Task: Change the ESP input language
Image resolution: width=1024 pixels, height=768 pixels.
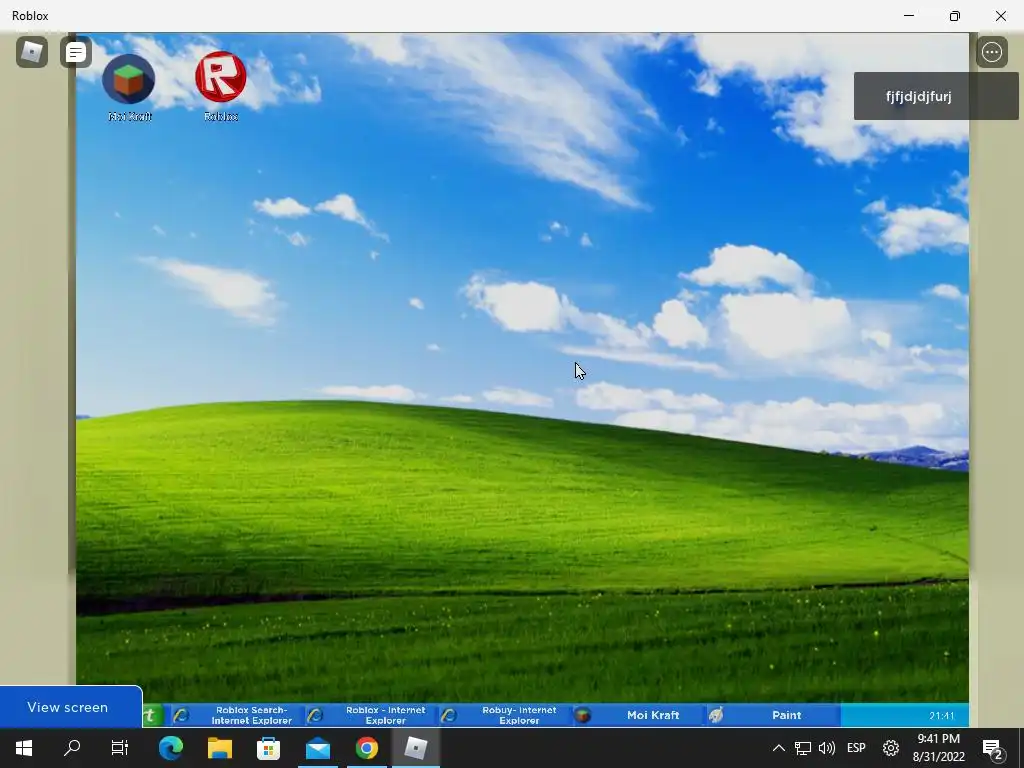Action: point(856,748)
